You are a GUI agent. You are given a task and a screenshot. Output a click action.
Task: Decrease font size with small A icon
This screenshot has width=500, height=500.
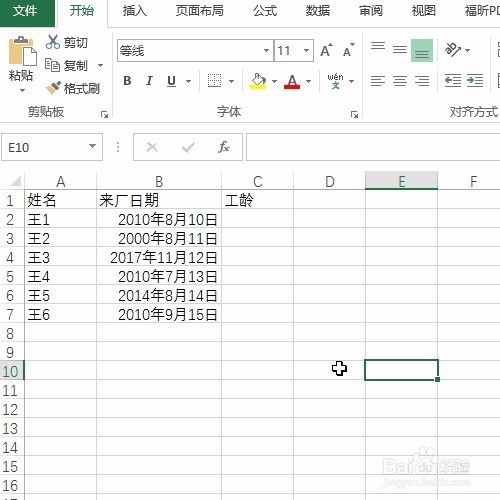[349, 51]
